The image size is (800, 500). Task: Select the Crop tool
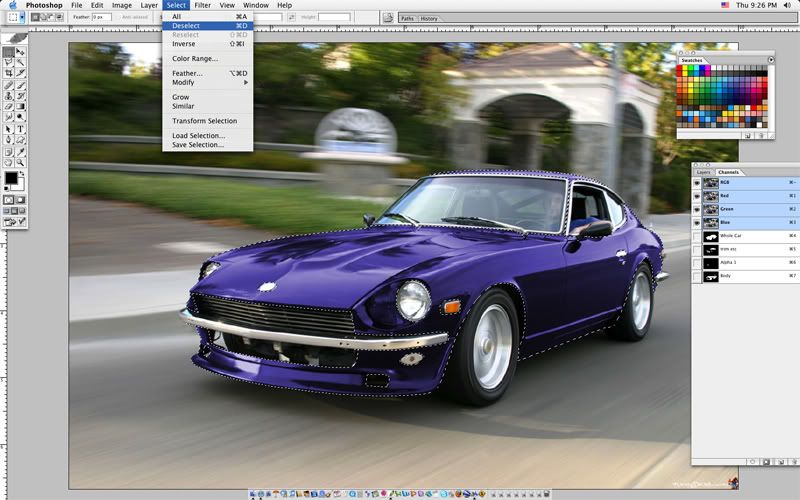pyautogui.click(x=9, y=73)
